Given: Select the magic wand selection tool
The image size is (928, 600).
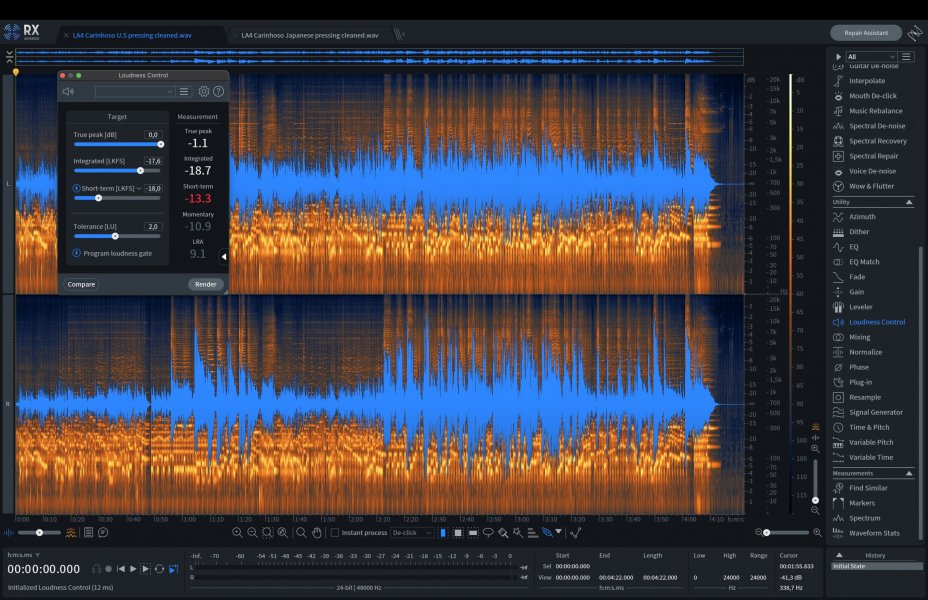Looking at the screenshot, I should pos(518,533).
